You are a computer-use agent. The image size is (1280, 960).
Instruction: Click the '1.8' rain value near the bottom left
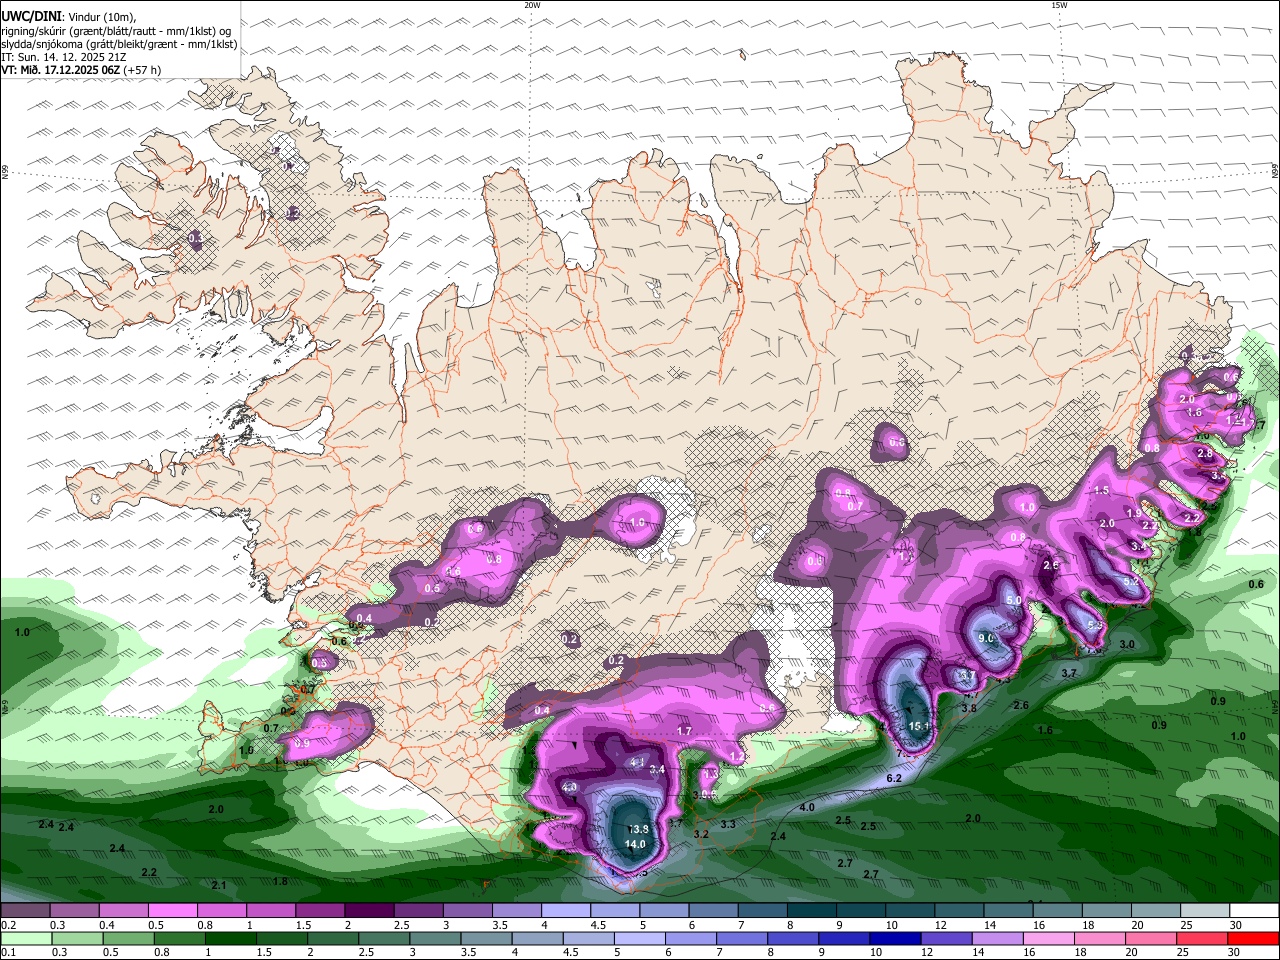(280, 881)
